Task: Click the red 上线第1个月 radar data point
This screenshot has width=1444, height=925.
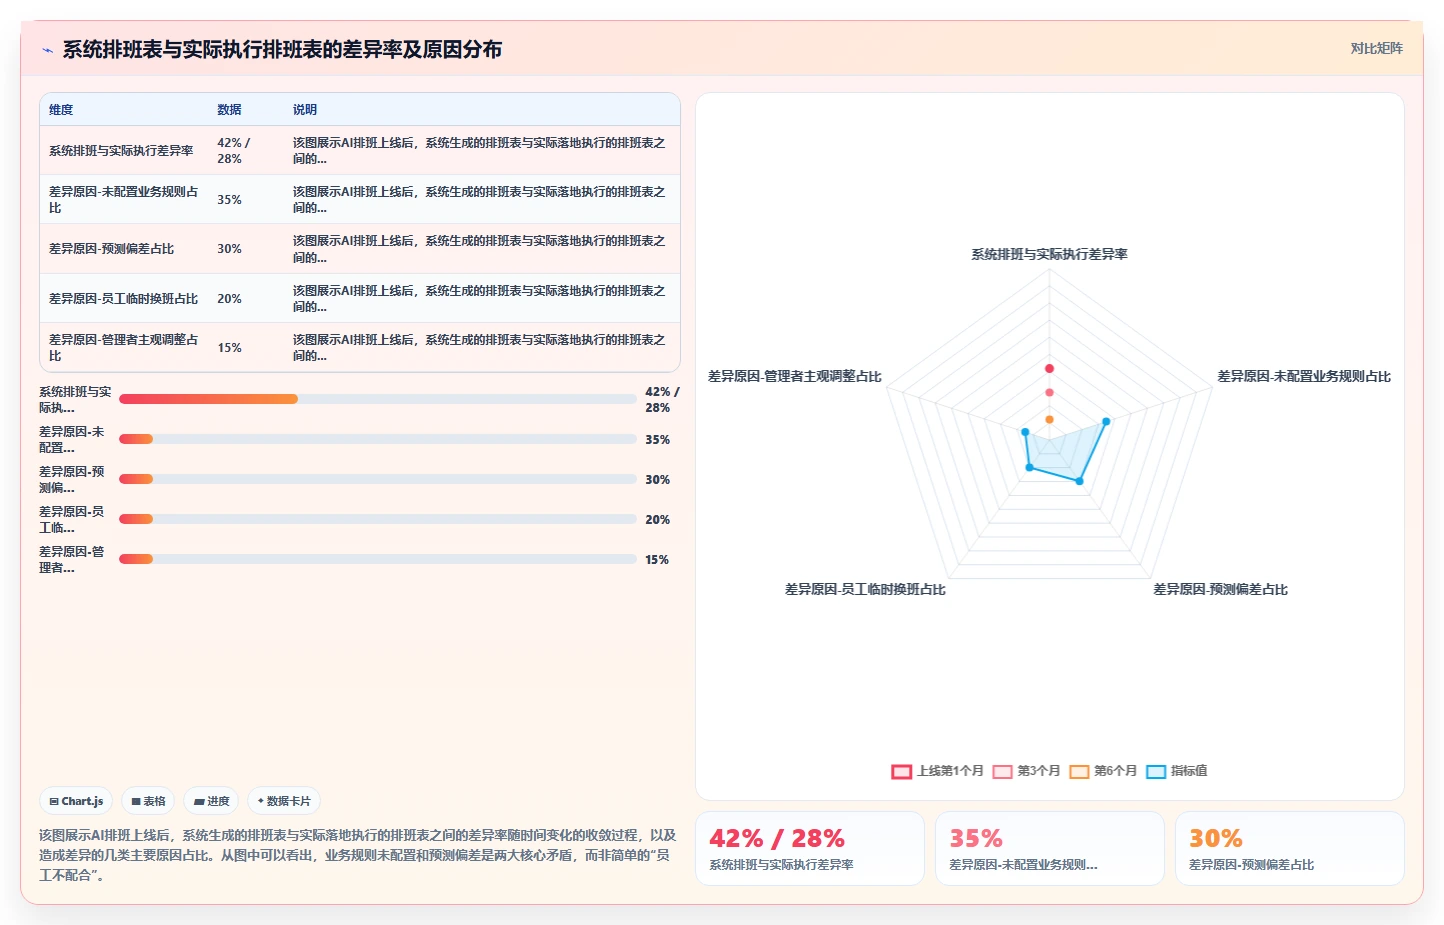Action: 1049,368
